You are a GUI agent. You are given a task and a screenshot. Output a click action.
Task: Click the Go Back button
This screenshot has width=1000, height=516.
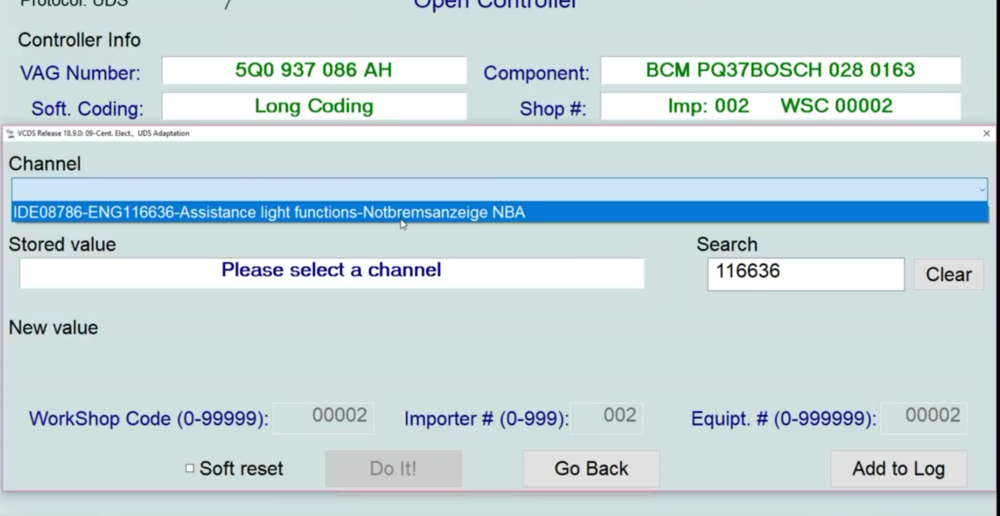(591, 468)
